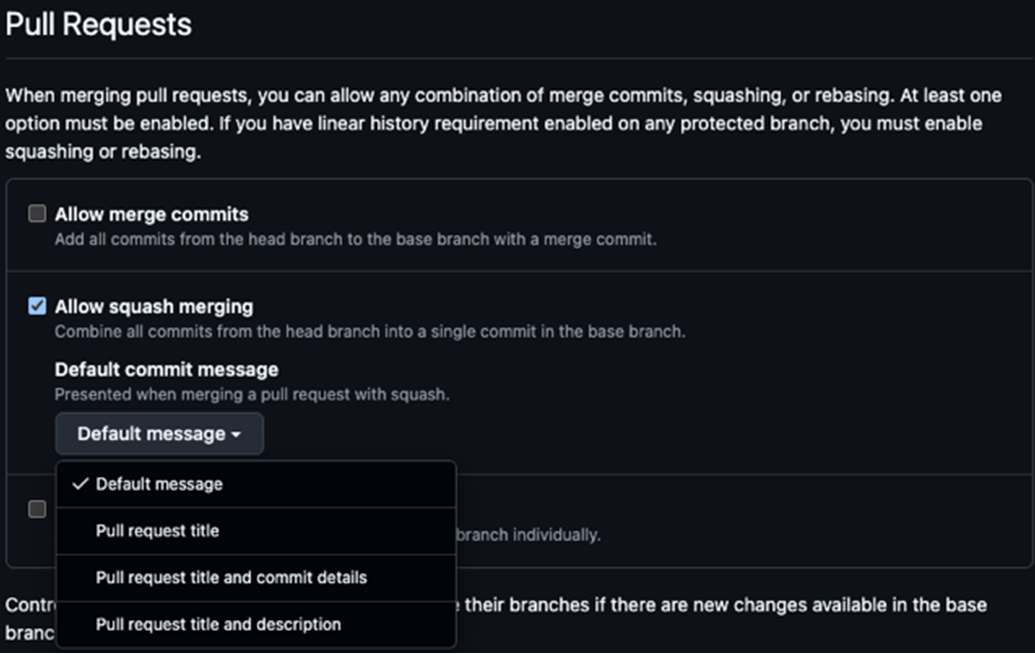This screenshot has height=654, width=1035.
Task: Click the merge commit description text
Action: point(355,240)
